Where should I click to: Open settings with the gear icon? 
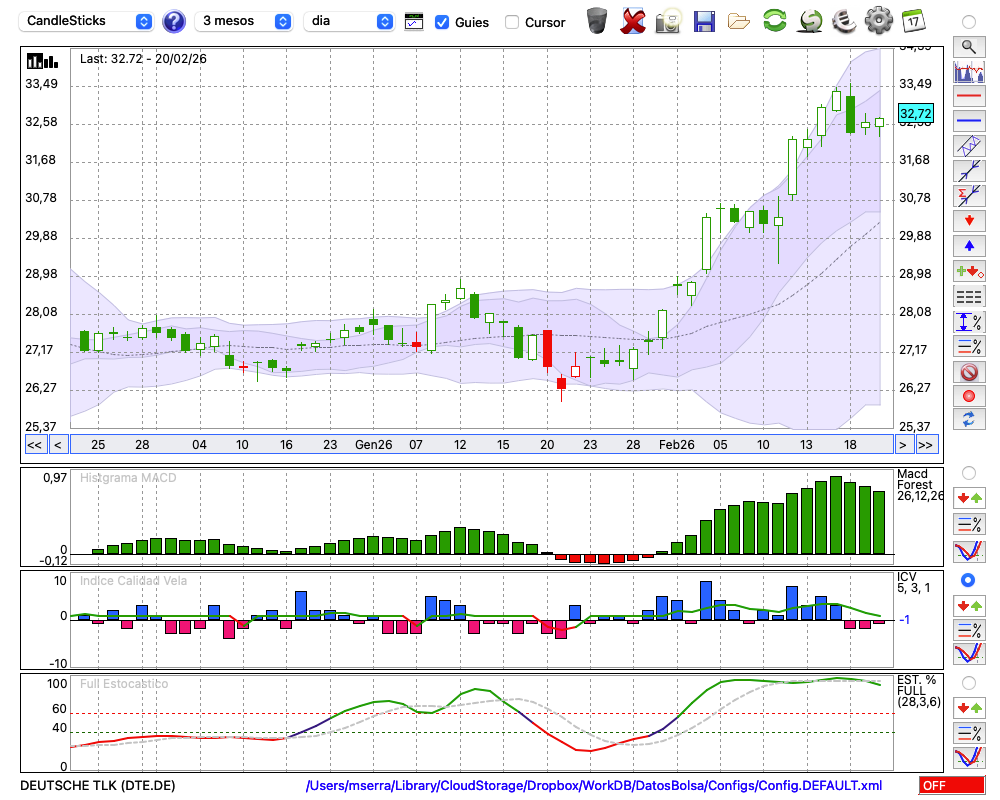tap(878, 21)
